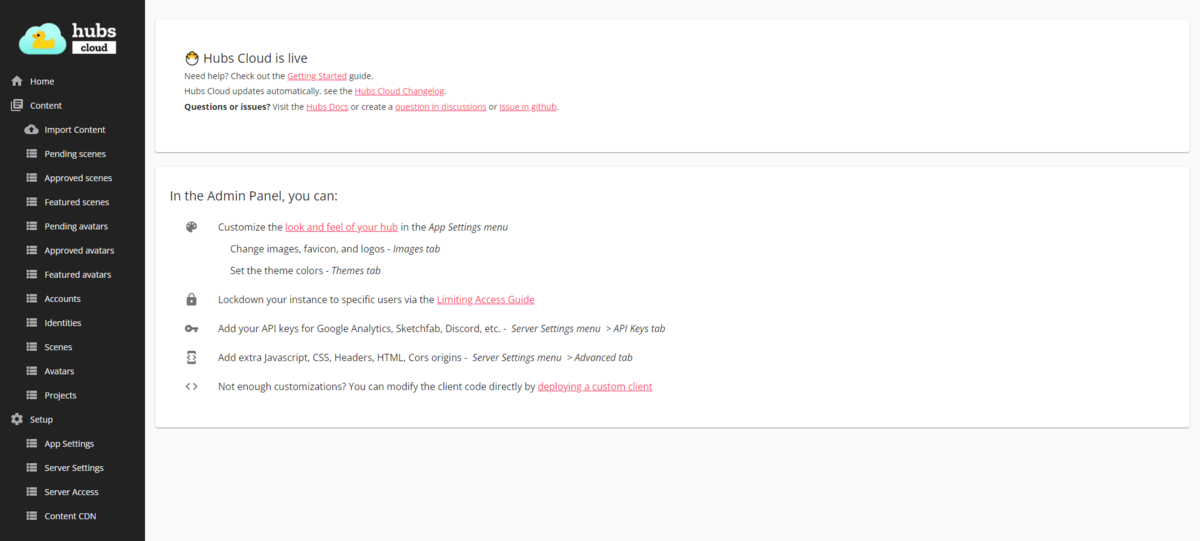The image size is (1200, 541).
Task: Open Server Settings
Action: (72, 468)
